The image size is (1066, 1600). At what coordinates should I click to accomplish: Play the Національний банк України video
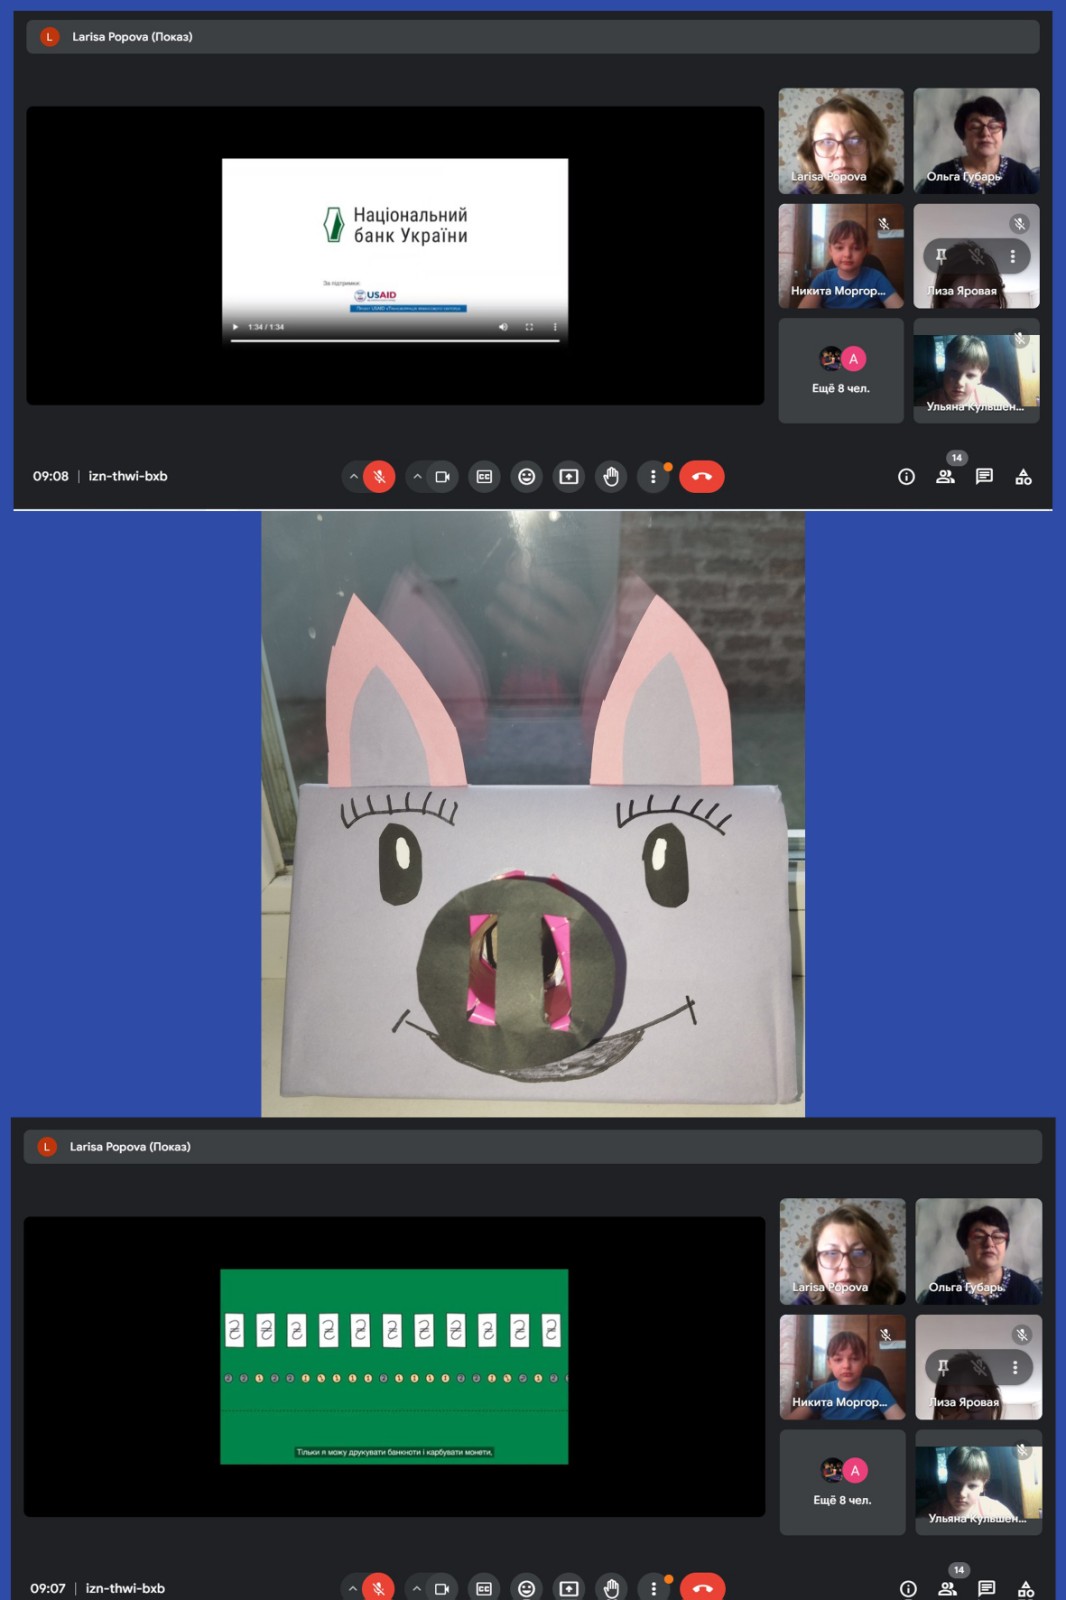(x=236, y=327)
